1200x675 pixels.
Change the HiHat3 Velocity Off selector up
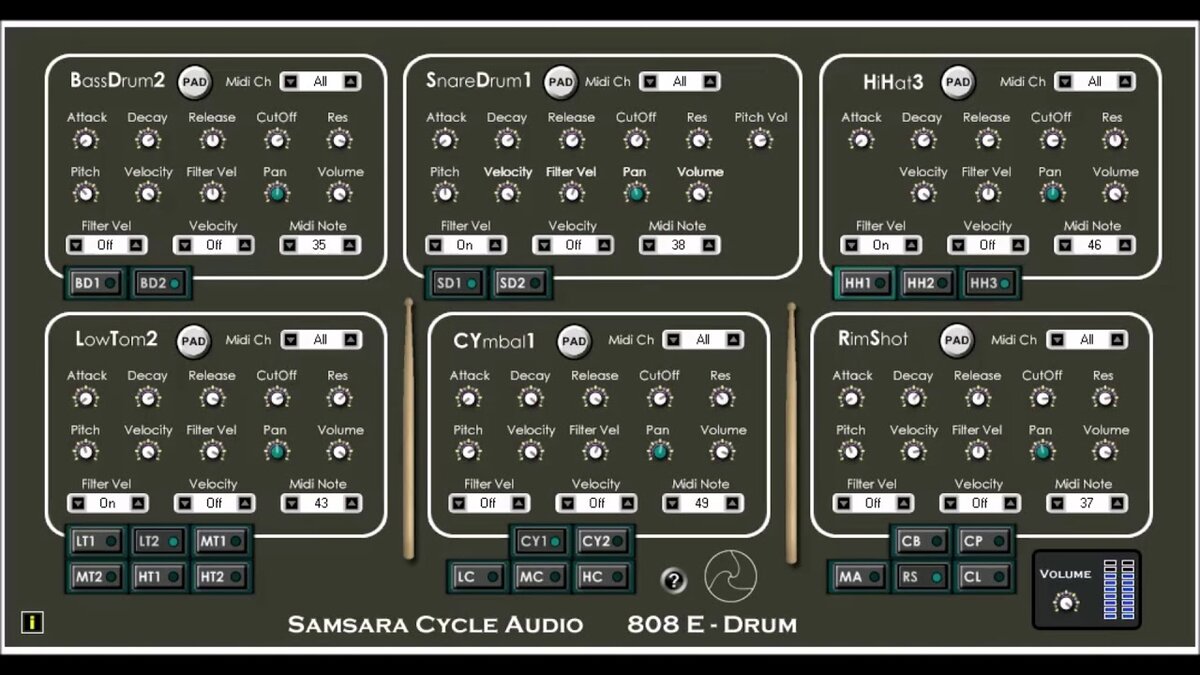click(1017, 245)
